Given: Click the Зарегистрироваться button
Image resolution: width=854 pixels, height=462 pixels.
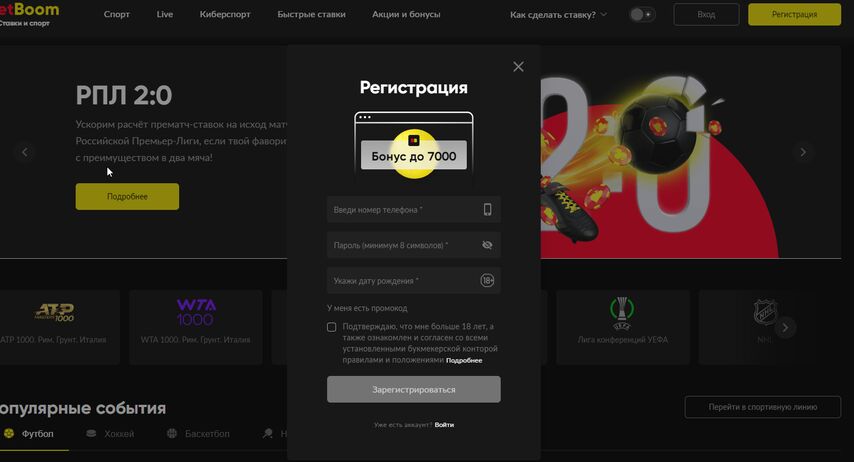Looking at the screenshot, I should coord(413,390).
